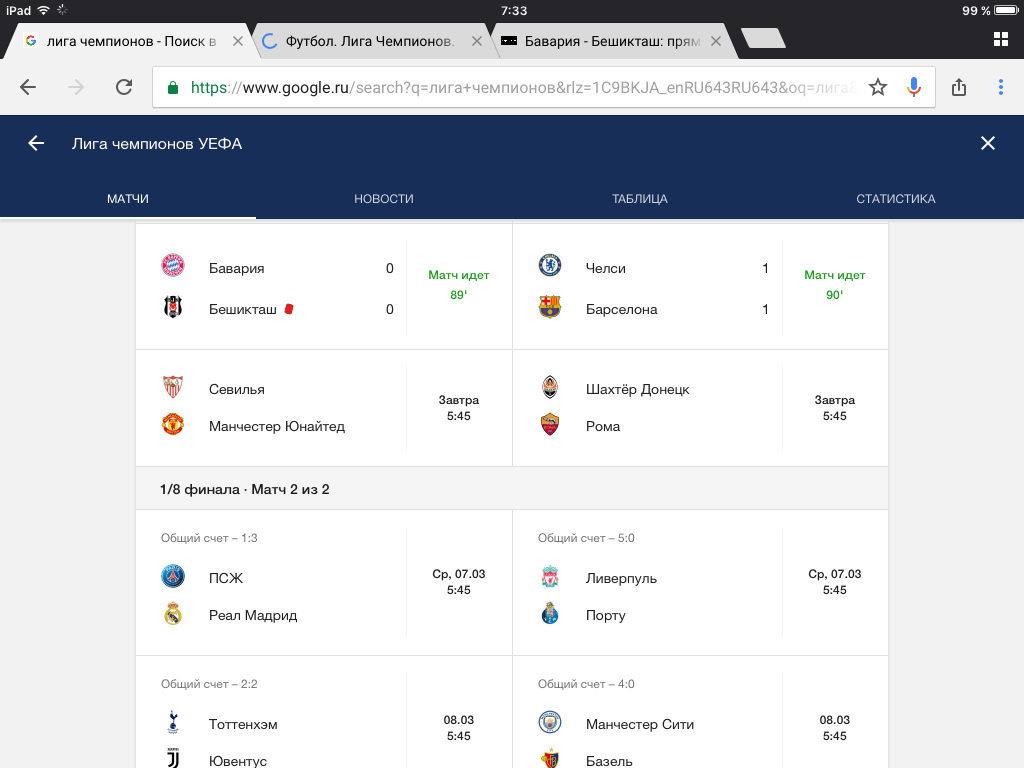Open the new tab button
Viewport: 1024px width, 768px height.
(x=763, y=39)
